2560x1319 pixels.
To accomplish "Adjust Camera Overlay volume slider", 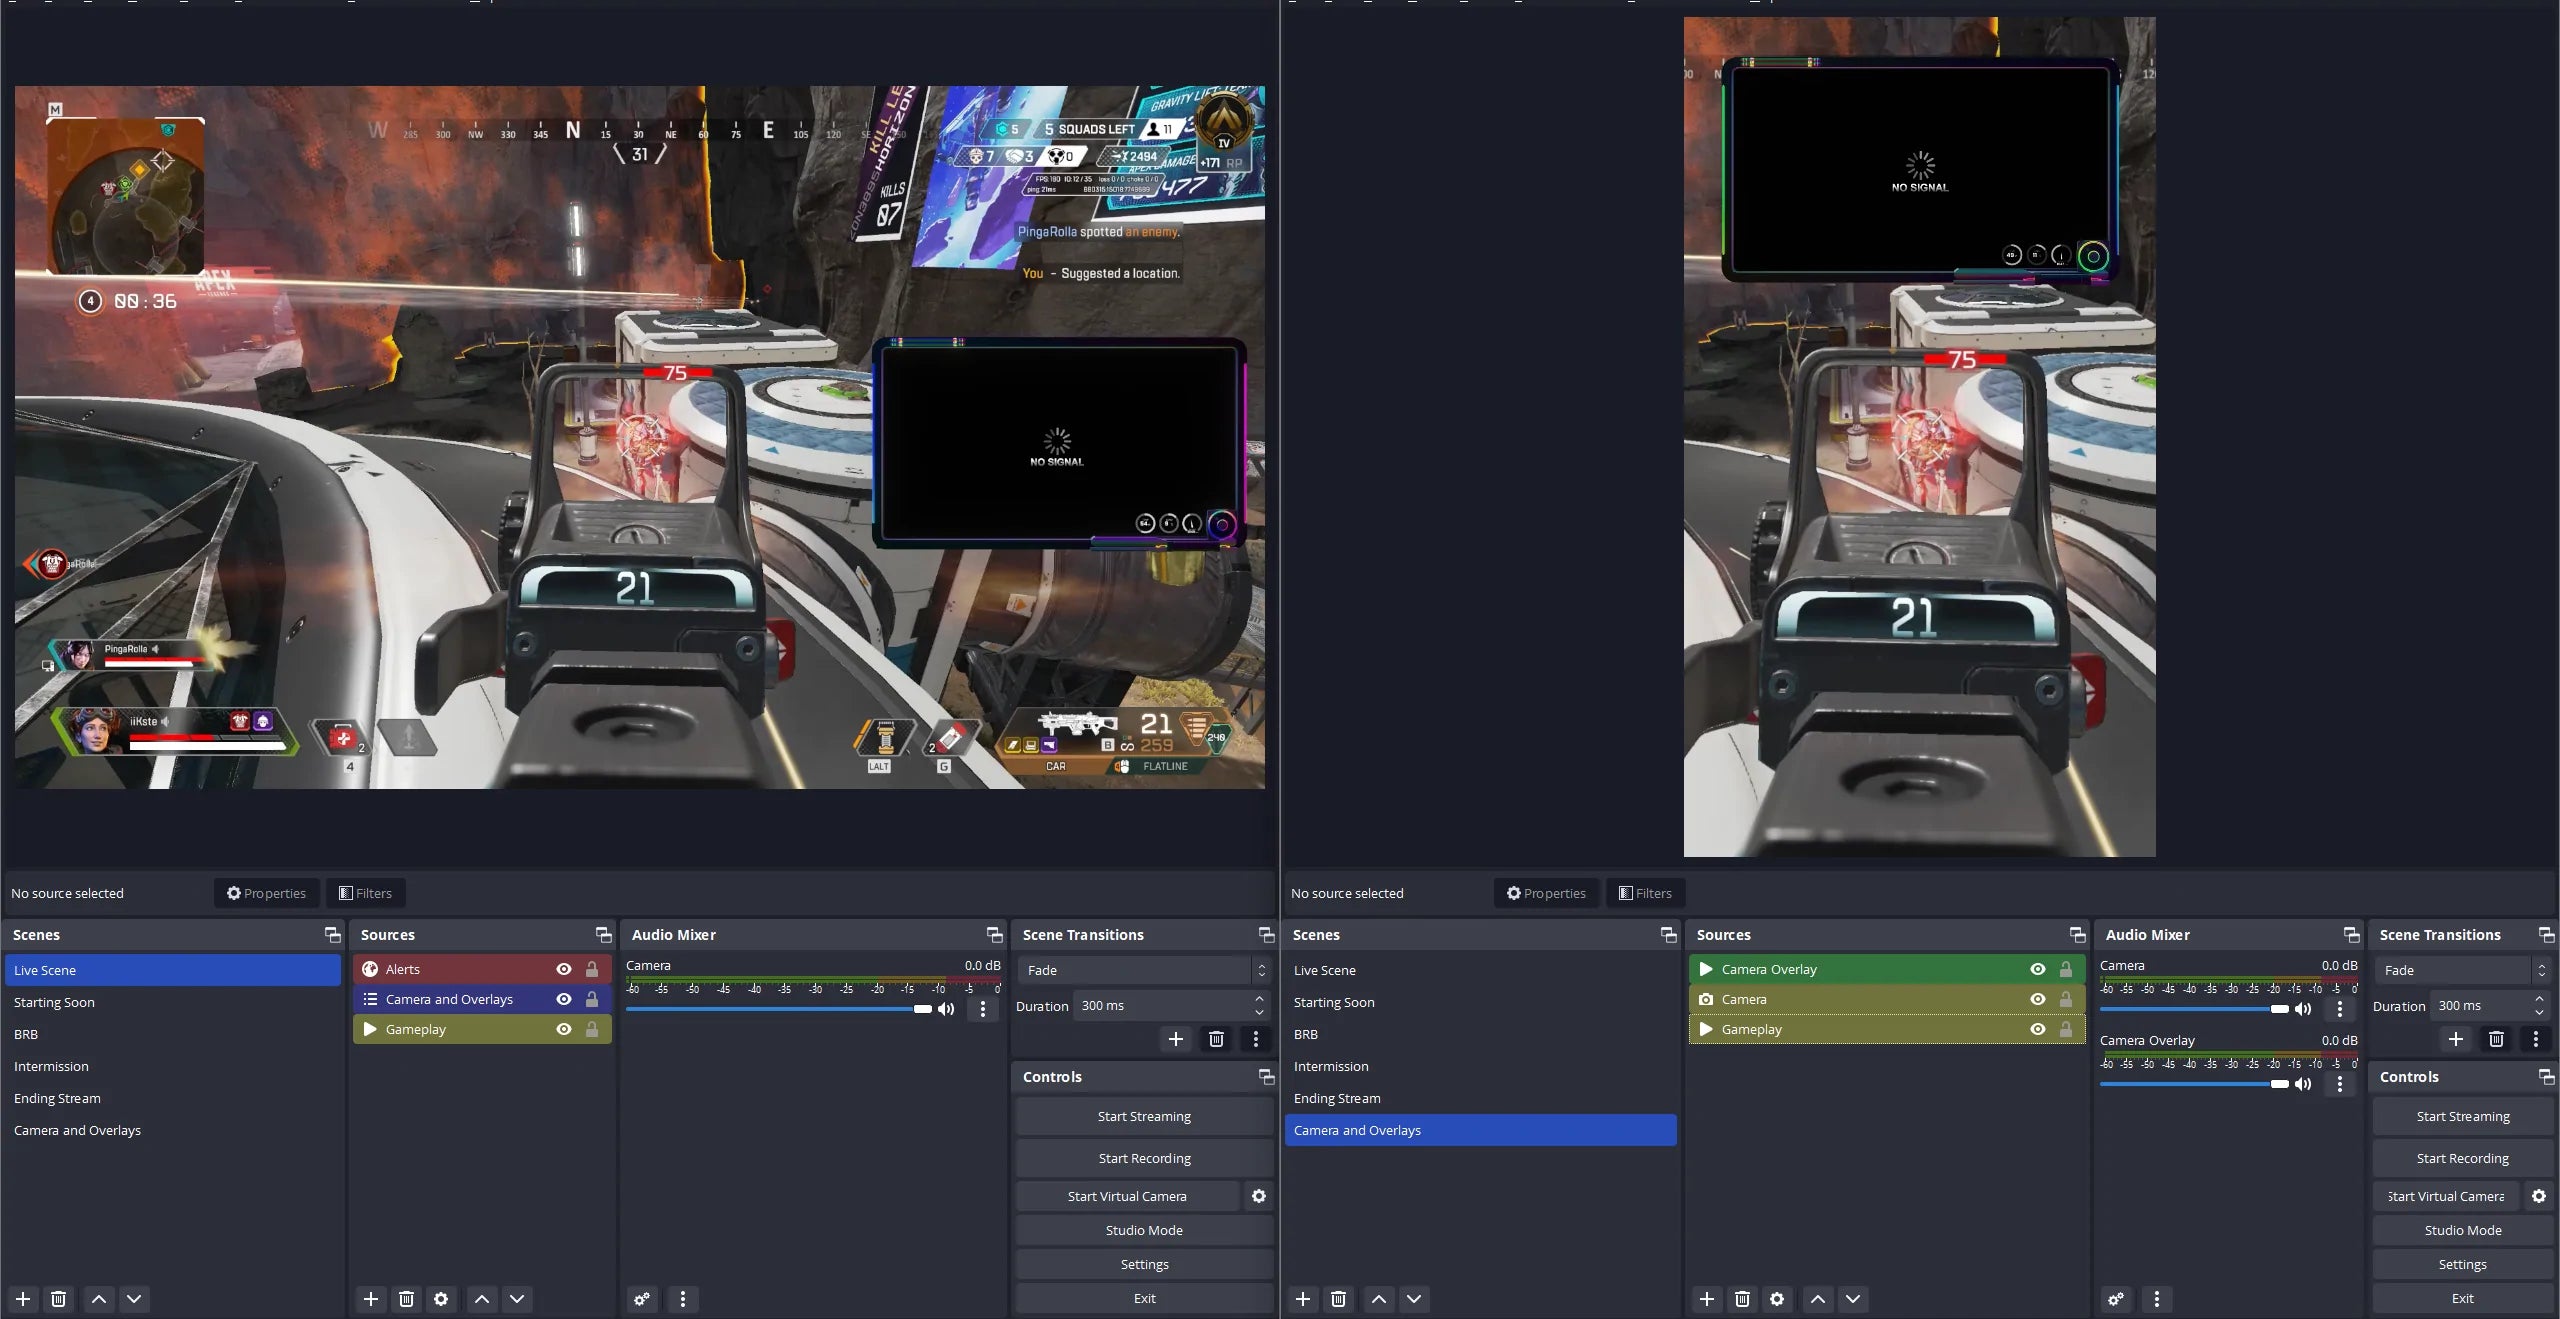I will (x=2194, y=1084).
